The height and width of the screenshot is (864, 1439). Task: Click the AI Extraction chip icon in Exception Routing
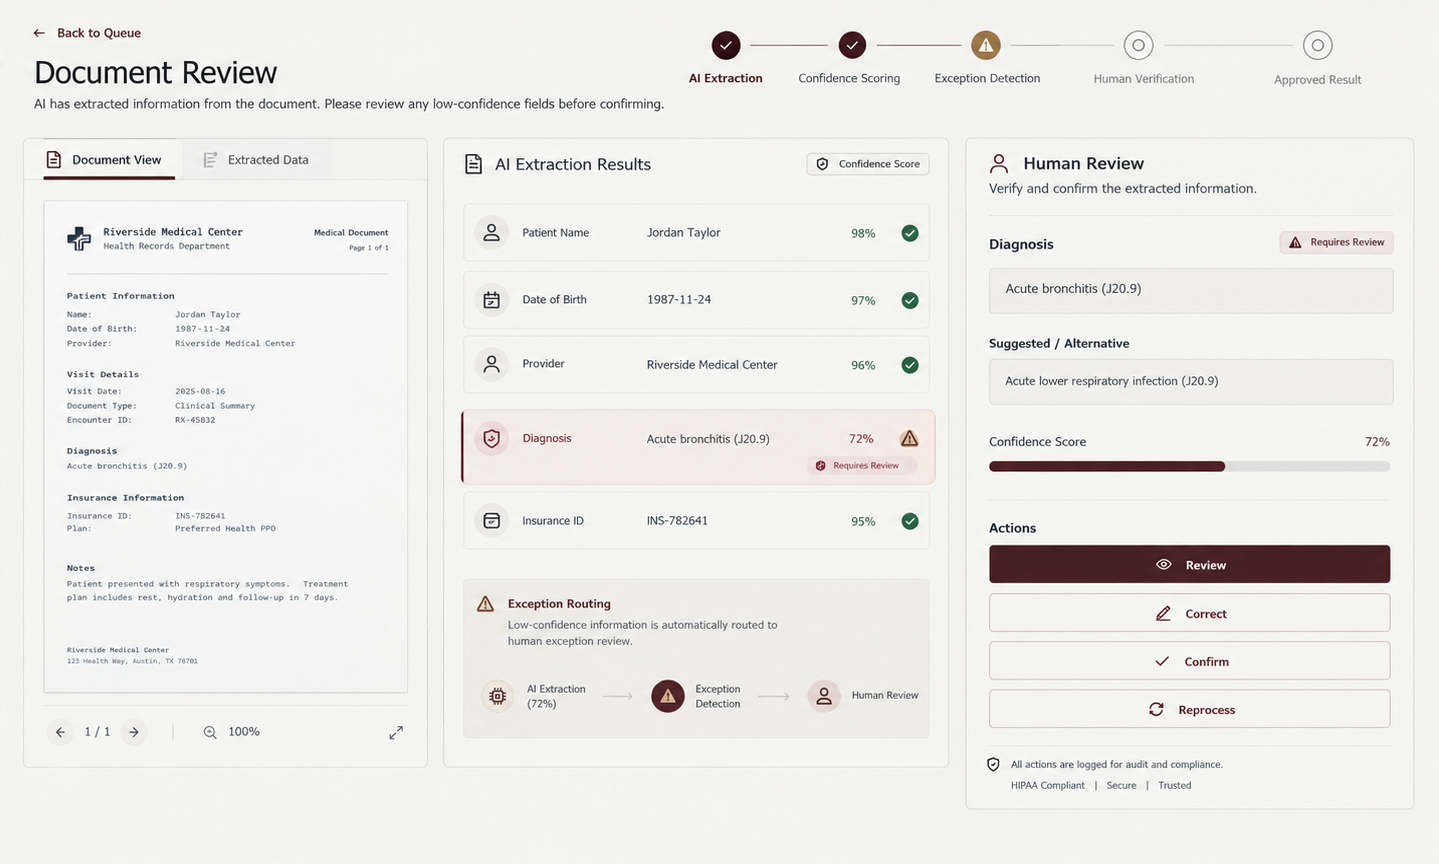click(497, 696)
